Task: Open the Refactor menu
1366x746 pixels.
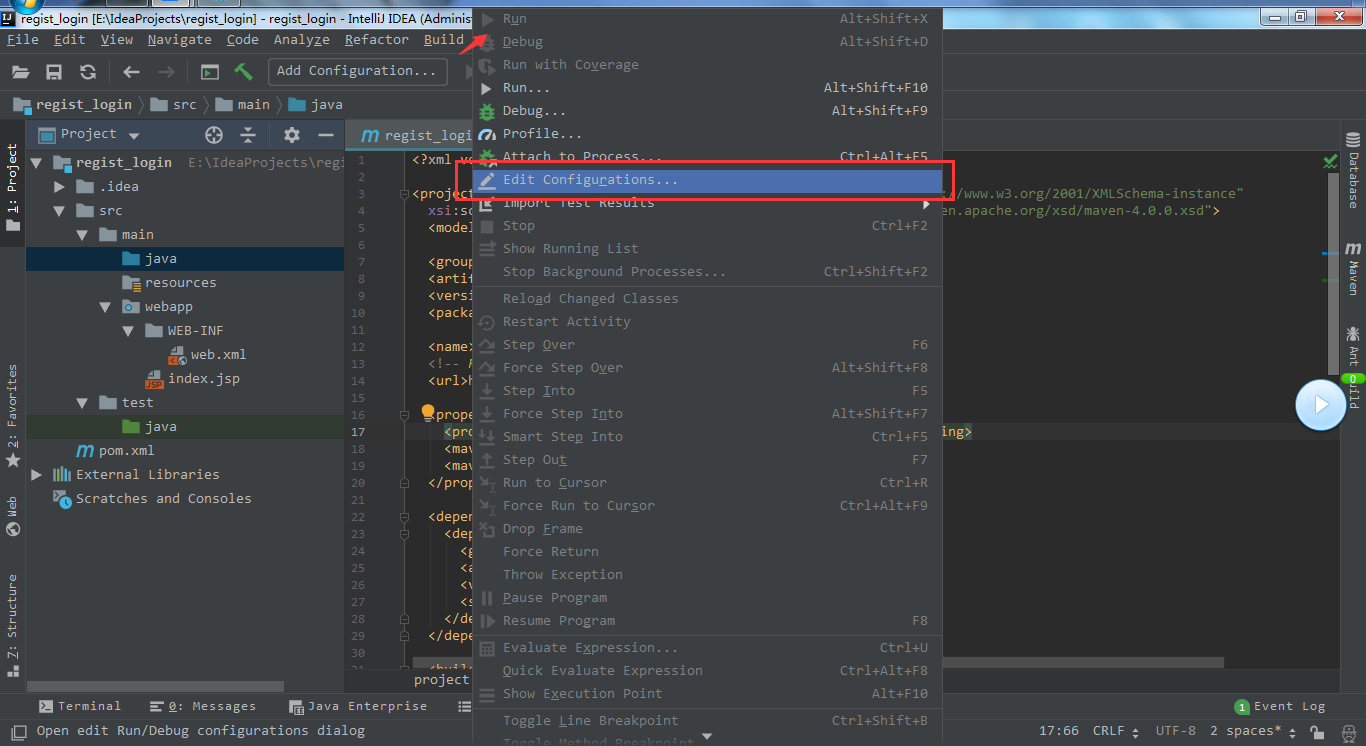Action: click(x=377, y=40)
